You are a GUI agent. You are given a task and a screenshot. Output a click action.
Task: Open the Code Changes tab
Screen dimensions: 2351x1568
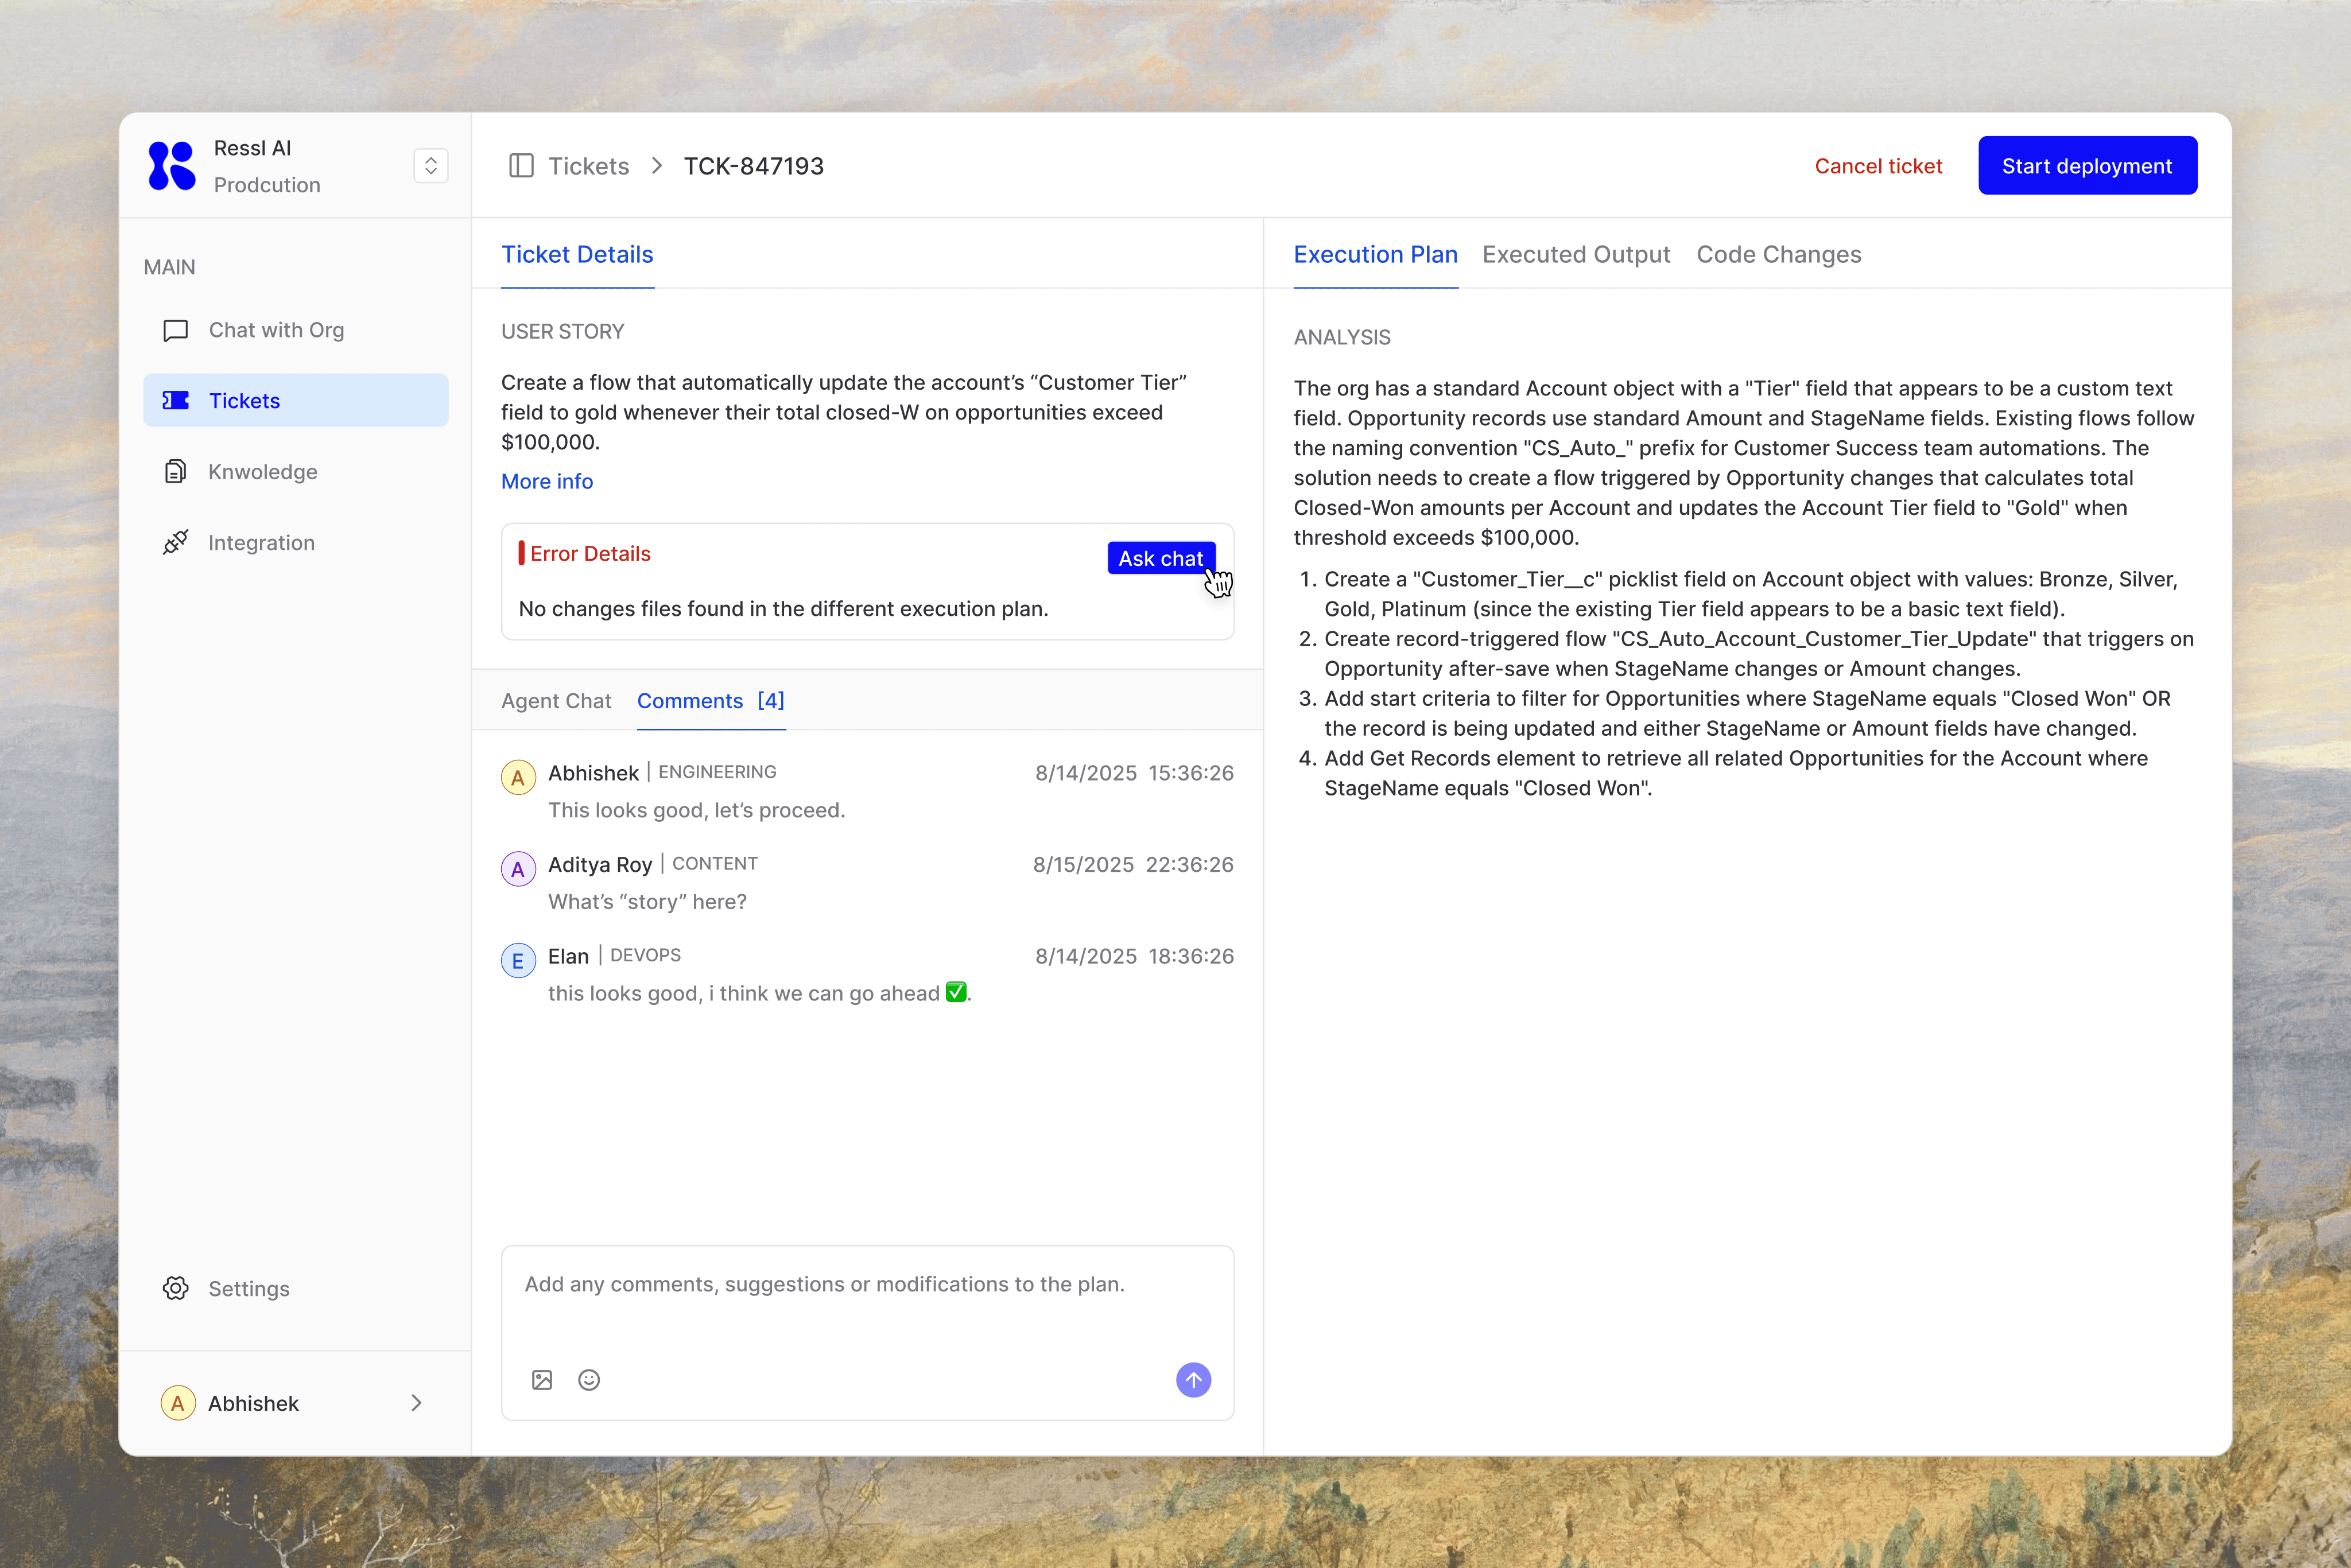(1778, 254)
